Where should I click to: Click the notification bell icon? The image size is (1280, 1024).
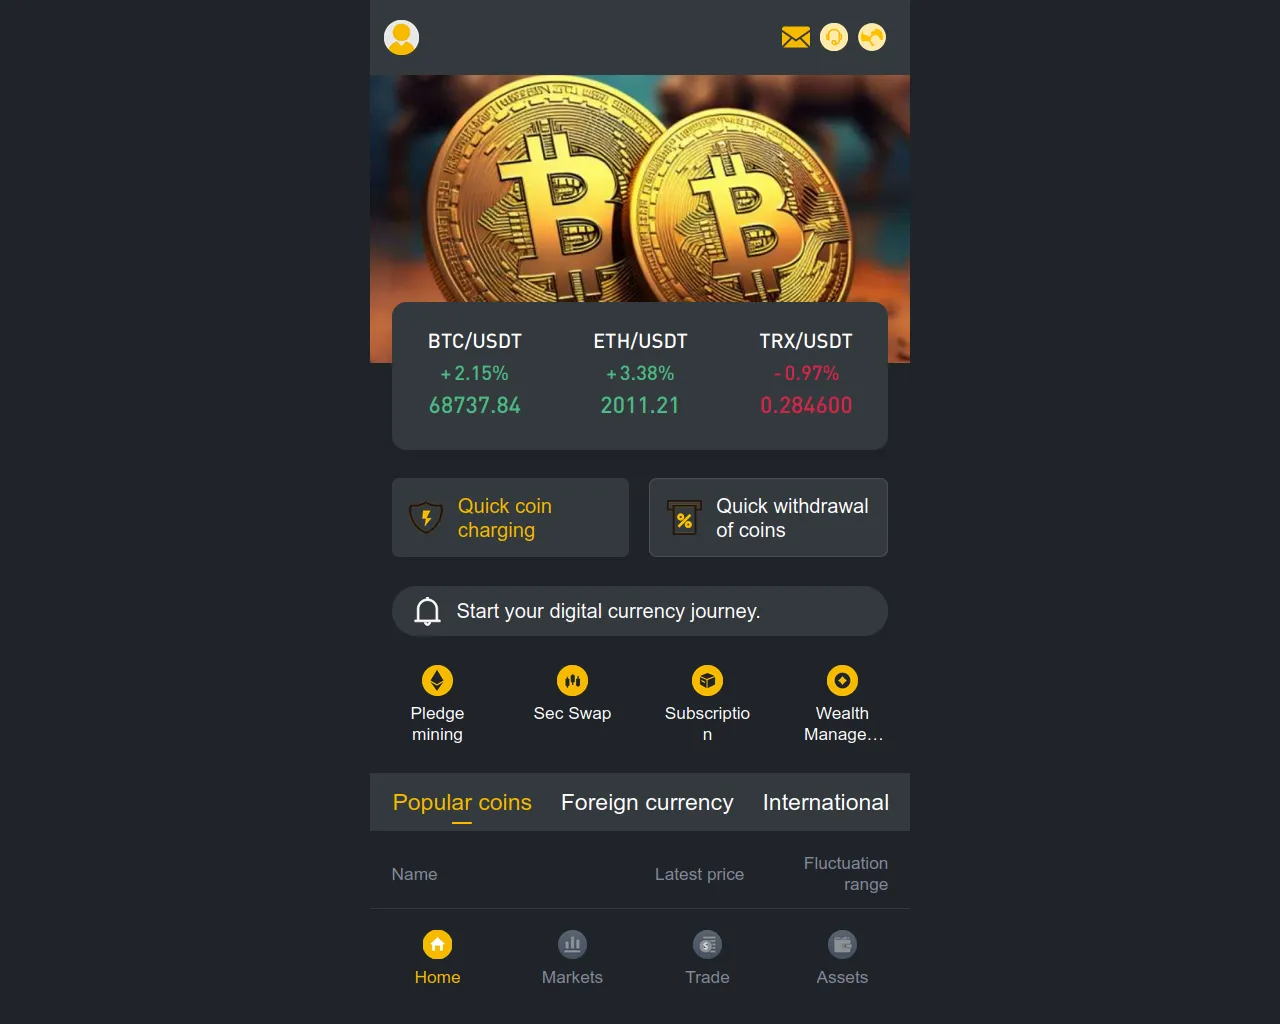click(x=428, y=611)
